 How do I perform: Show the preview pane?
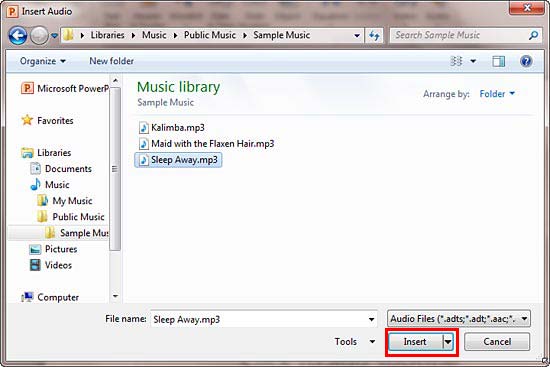coord(498,61)
